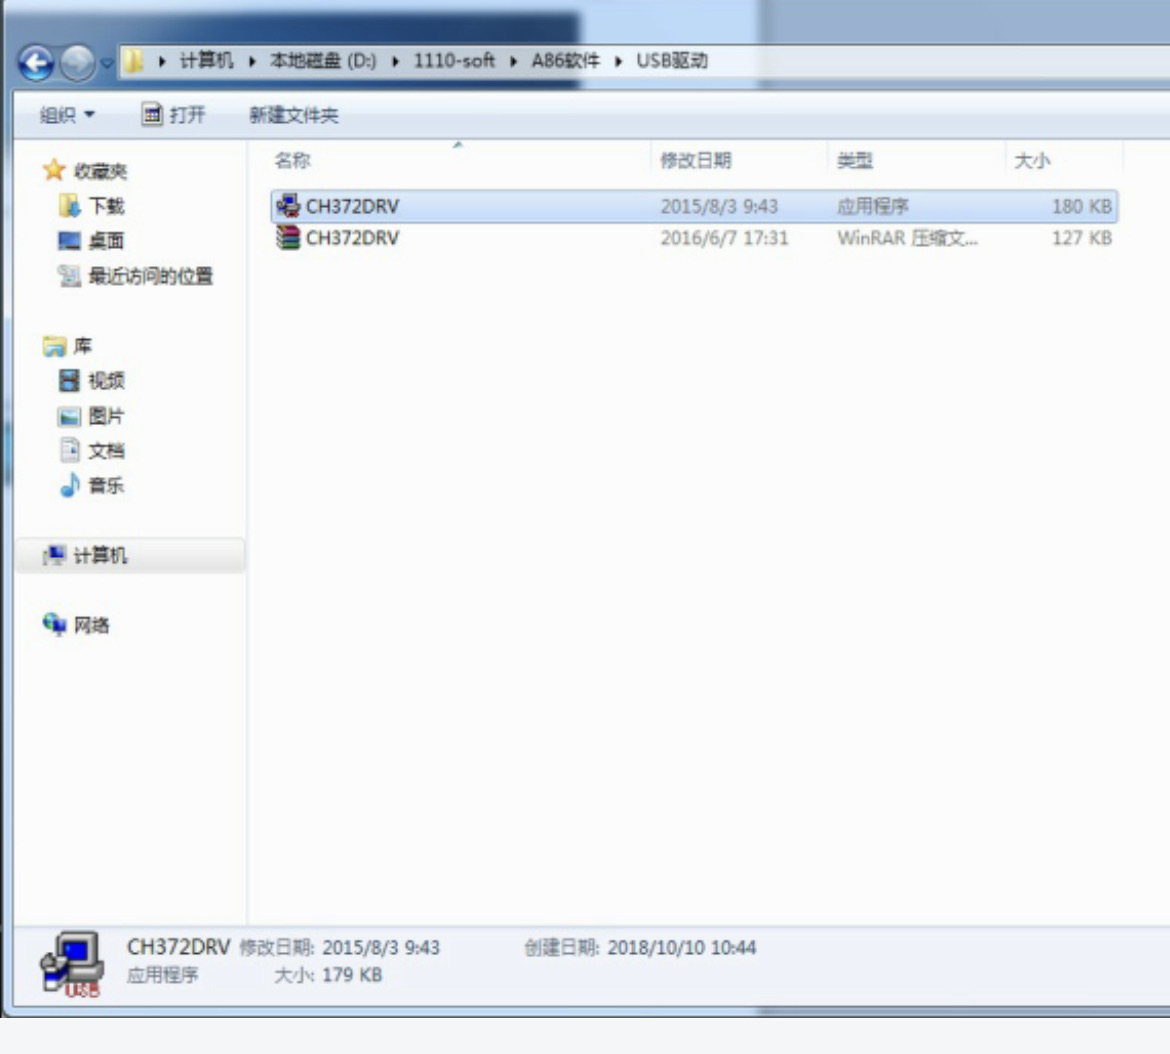Viewport: 1170px width, 1054px height.
Task: Click the 最近访问的位置 icon
Action: 69,275
